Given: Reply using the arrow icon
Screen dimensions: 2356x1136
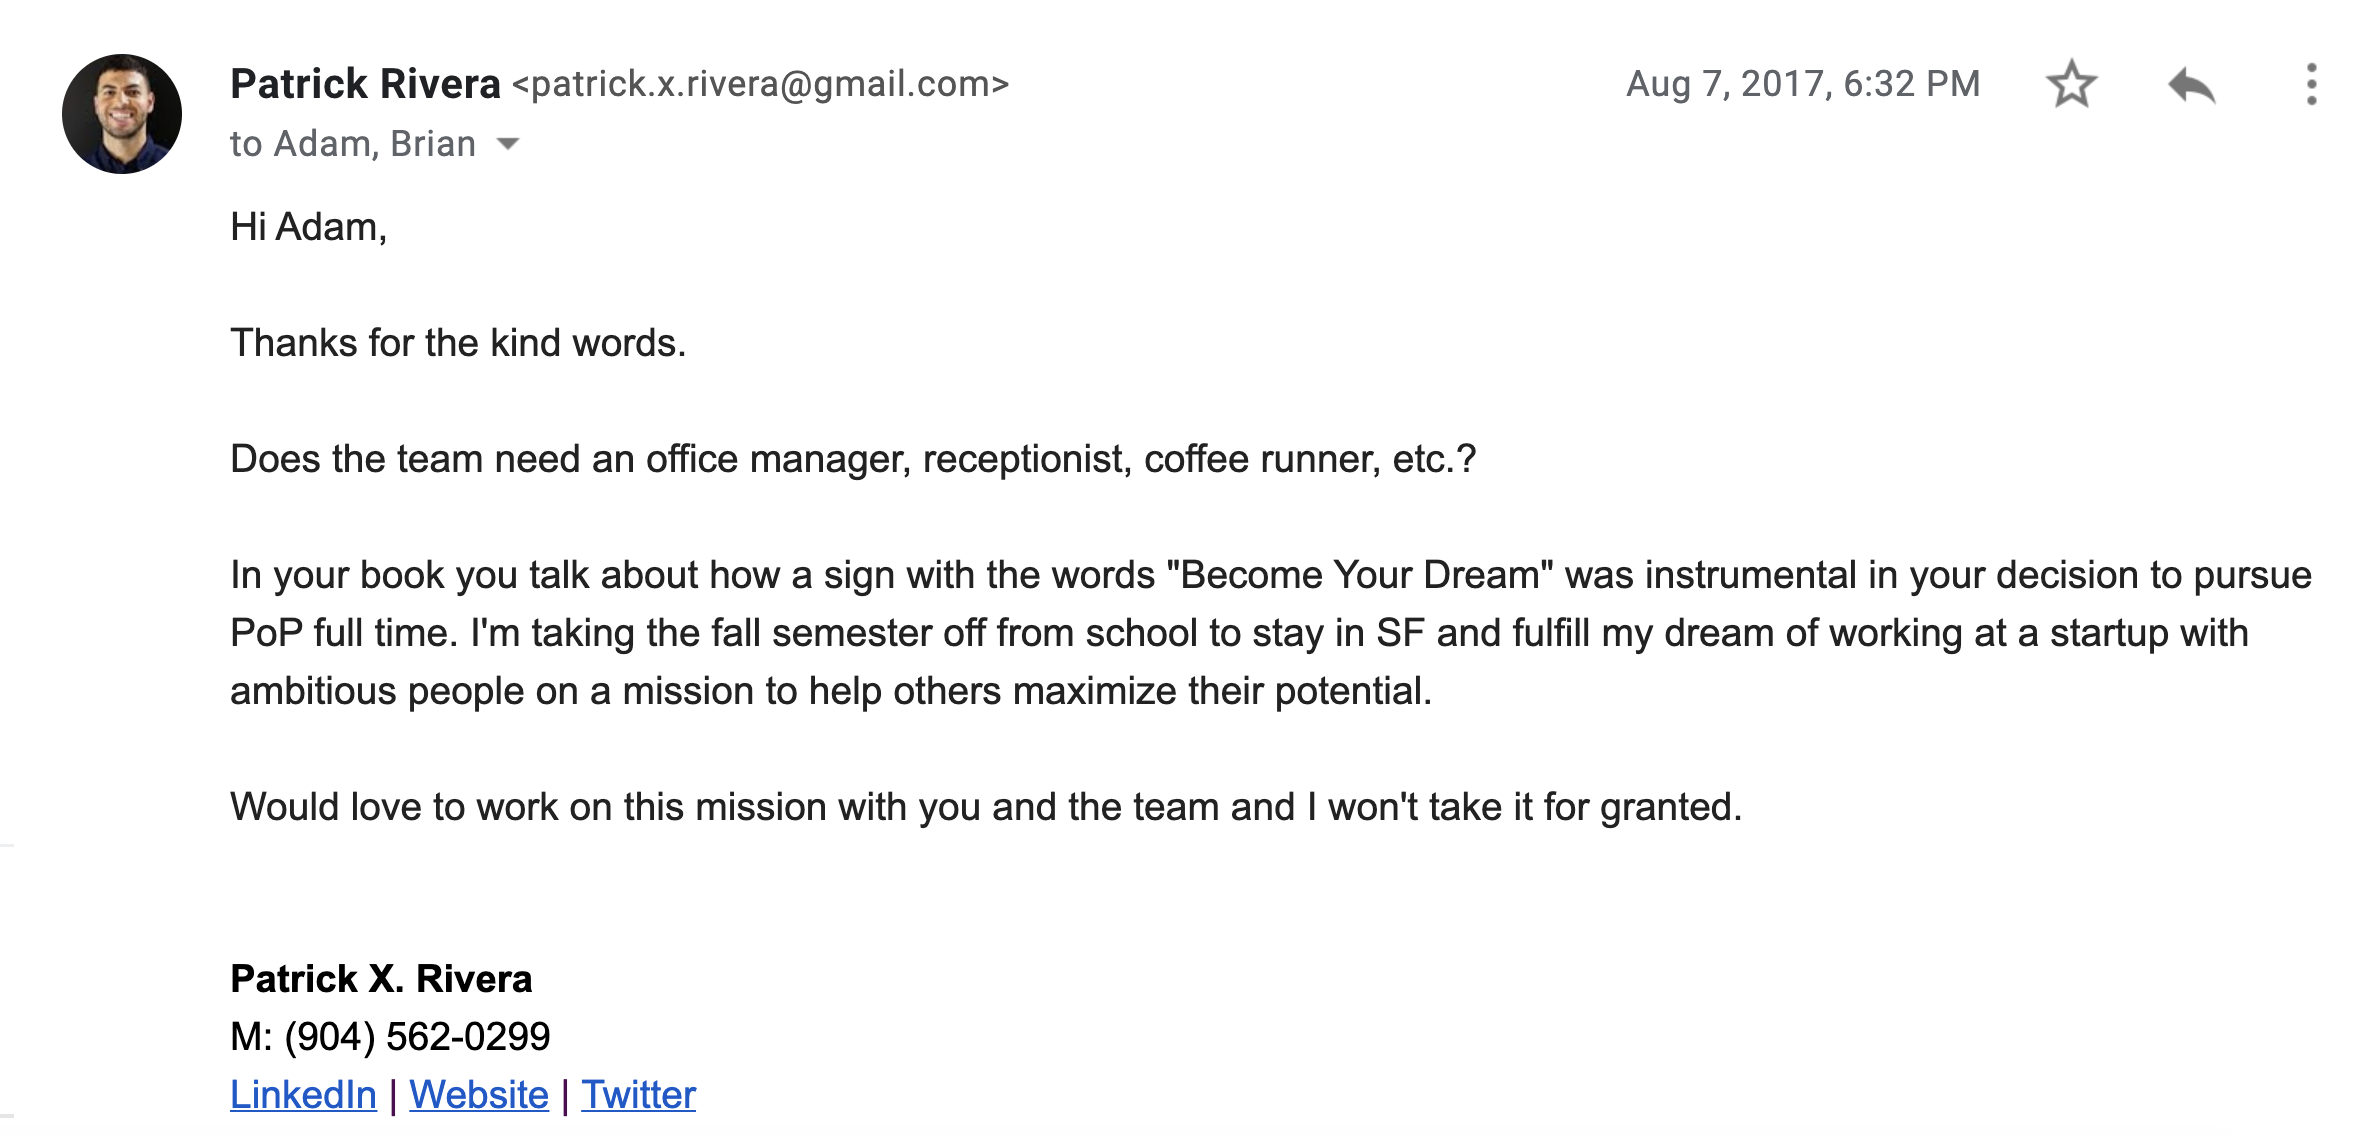Looking at the screenshot, I should [x=2191, y=85].
